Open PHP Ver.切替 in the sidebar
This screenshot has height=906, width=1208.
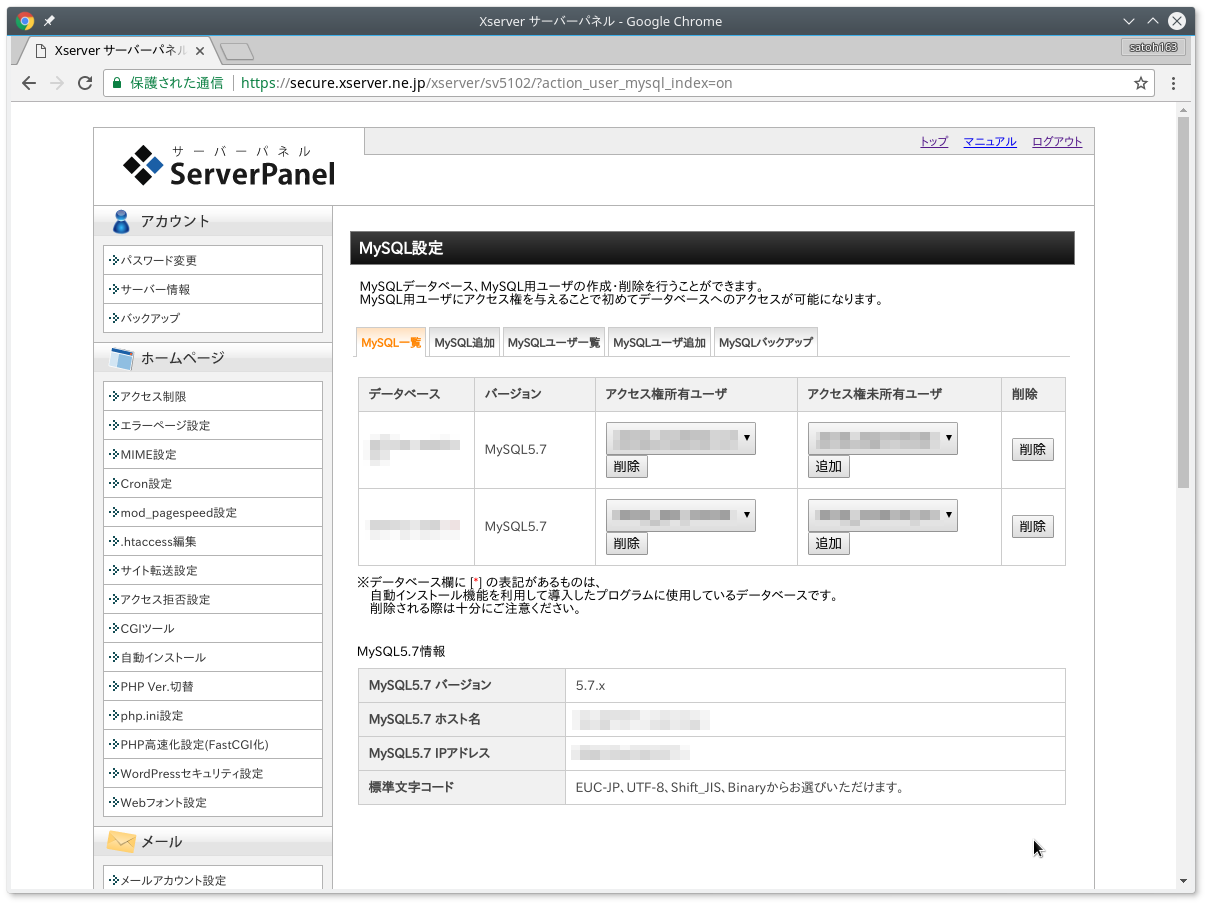[x=213, y=686]
